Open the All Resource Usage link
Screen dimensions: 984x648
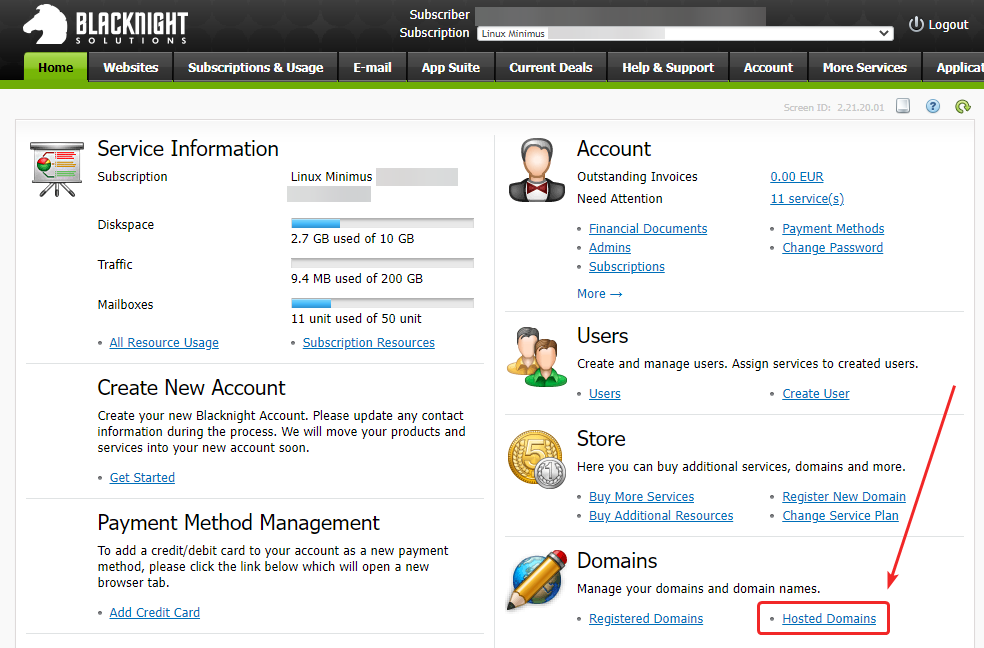click(164, 343)
